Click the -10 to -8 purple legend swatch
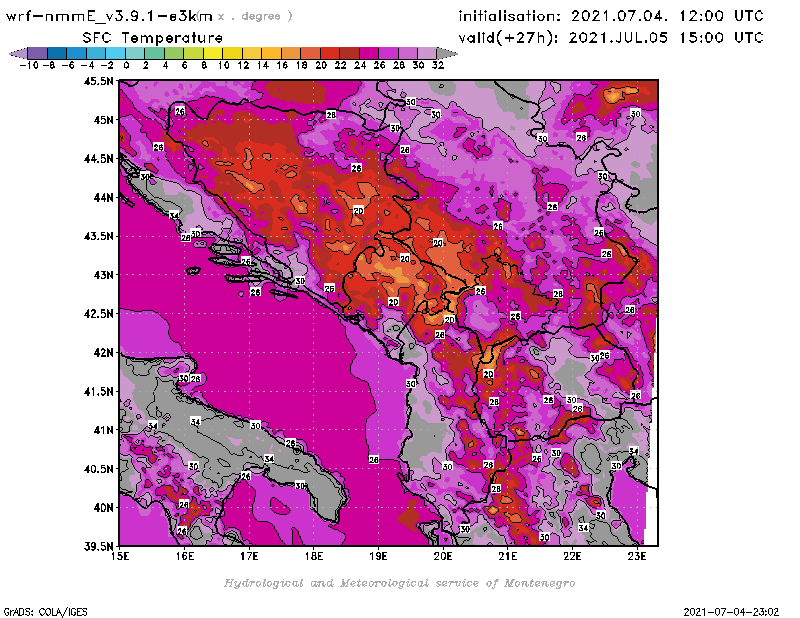 point(38,53)
